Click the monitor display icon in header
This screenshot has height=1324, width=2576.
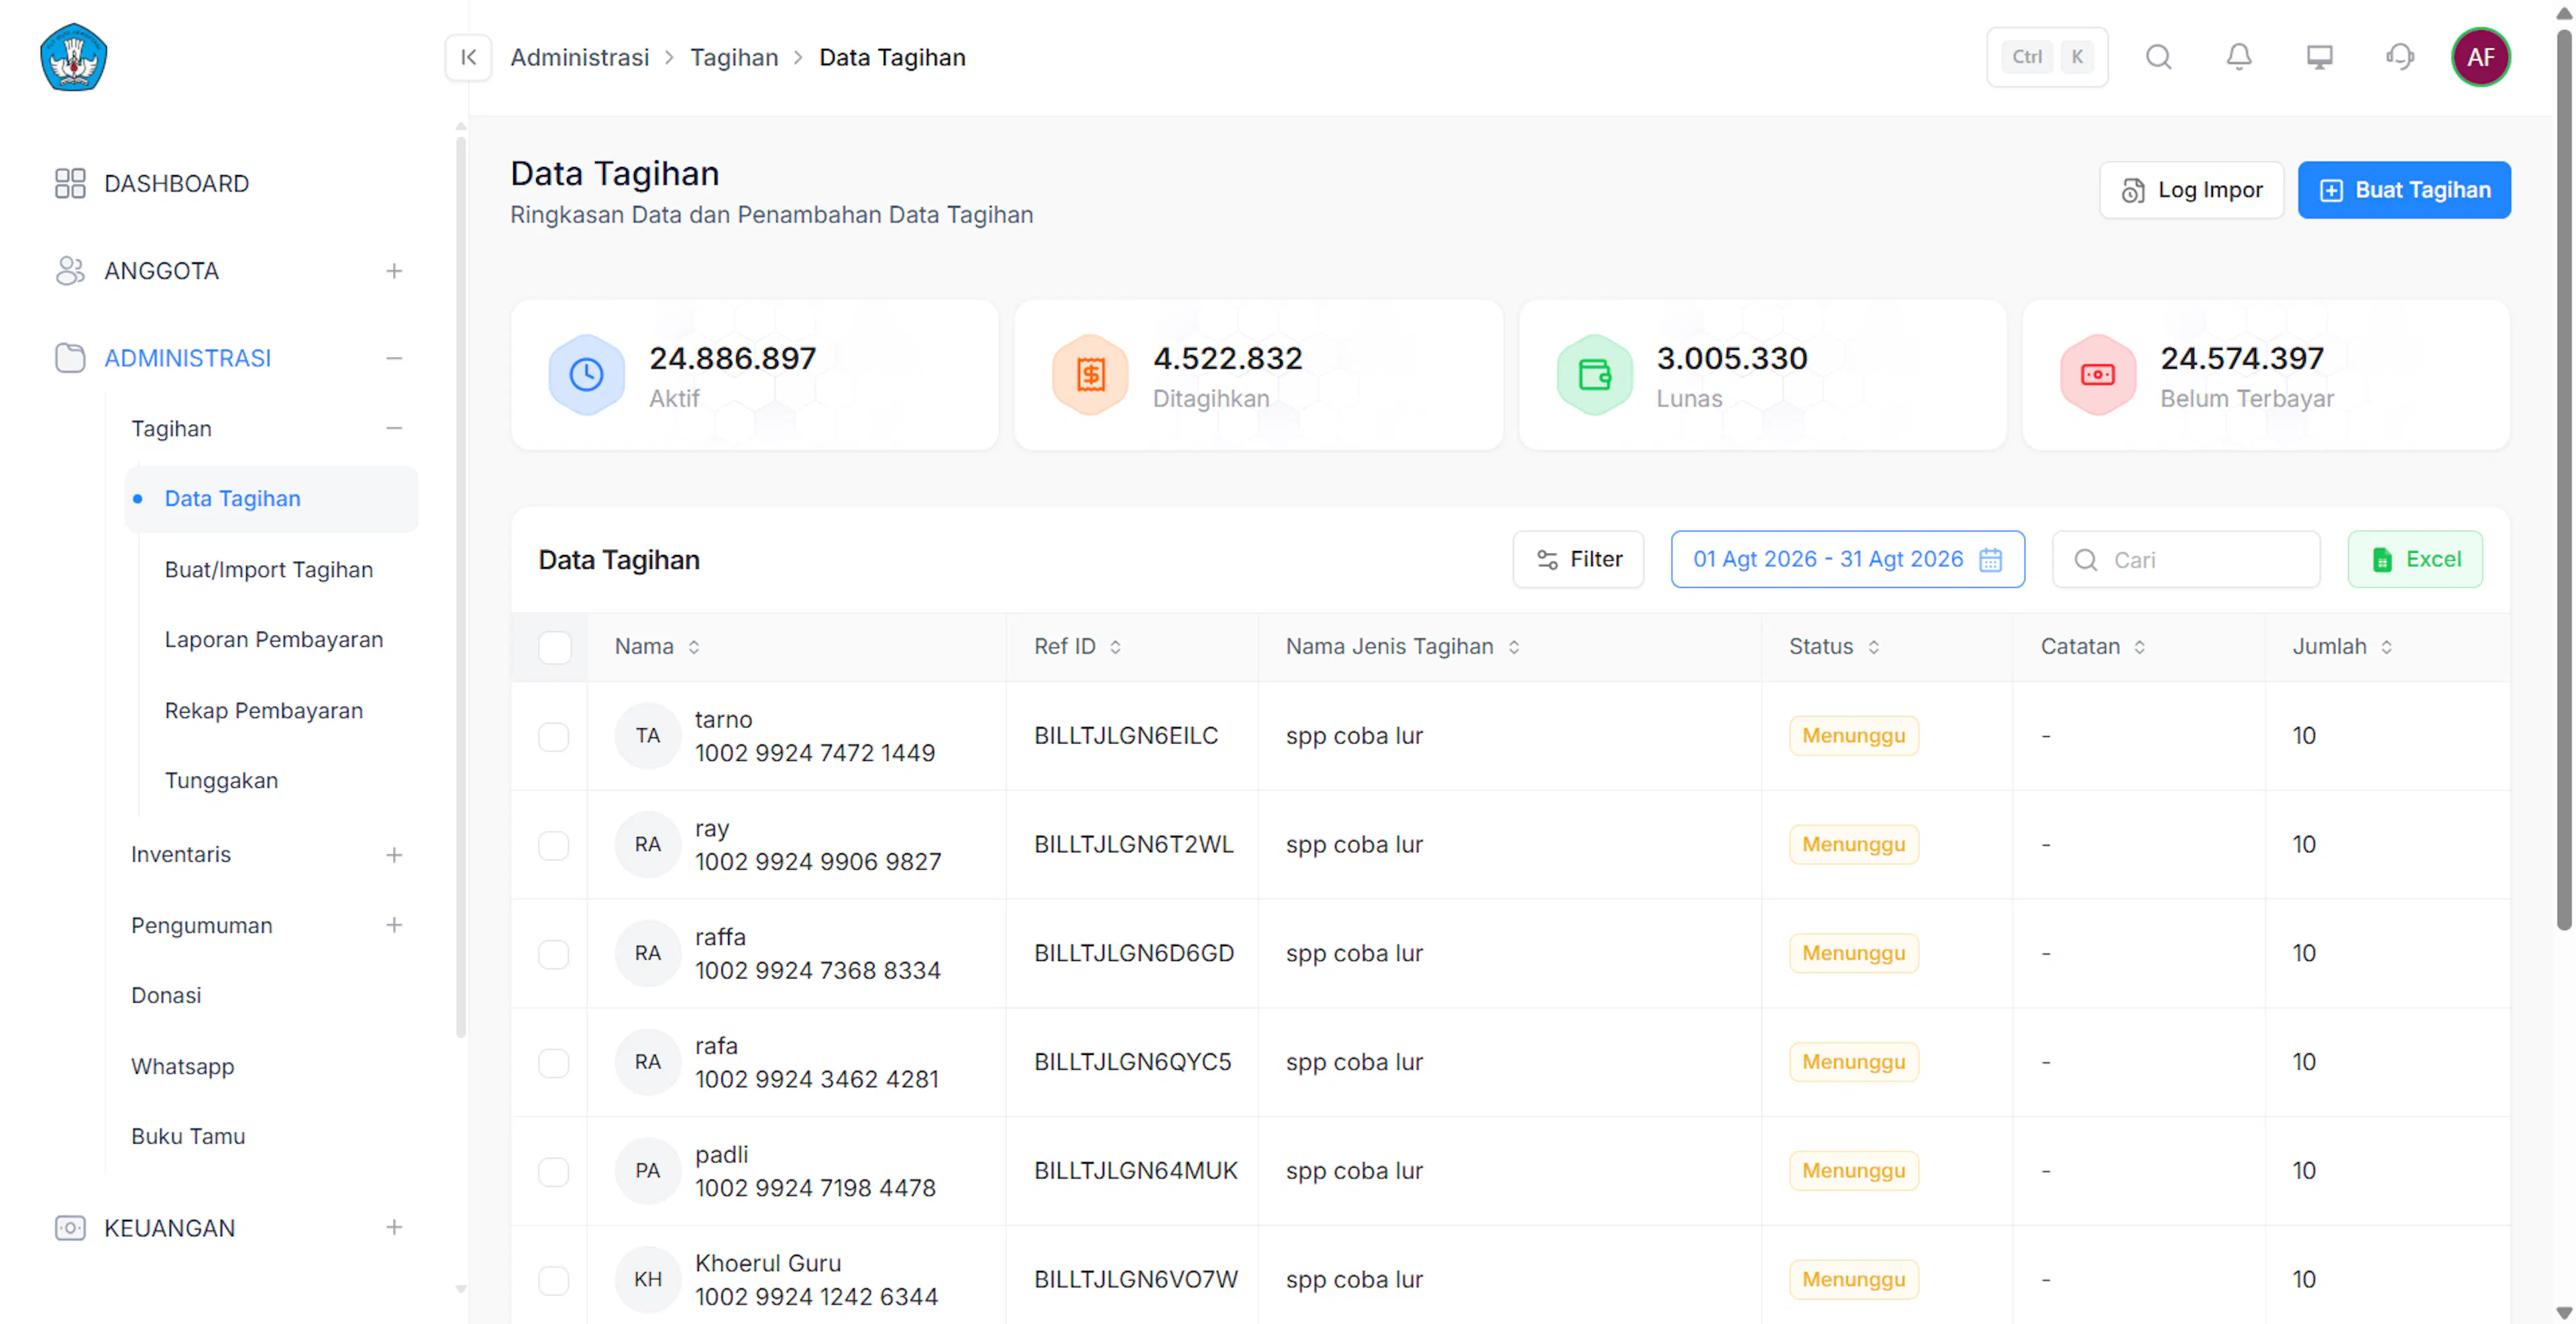2319,57
